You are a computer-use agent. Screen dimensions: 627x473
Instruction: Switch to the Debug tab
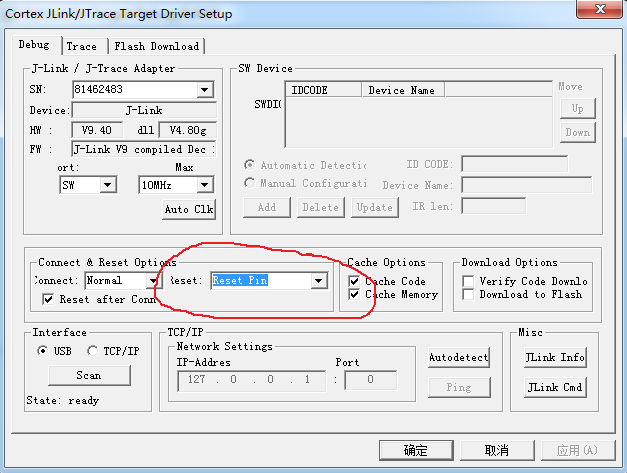(x=34, y=45)
